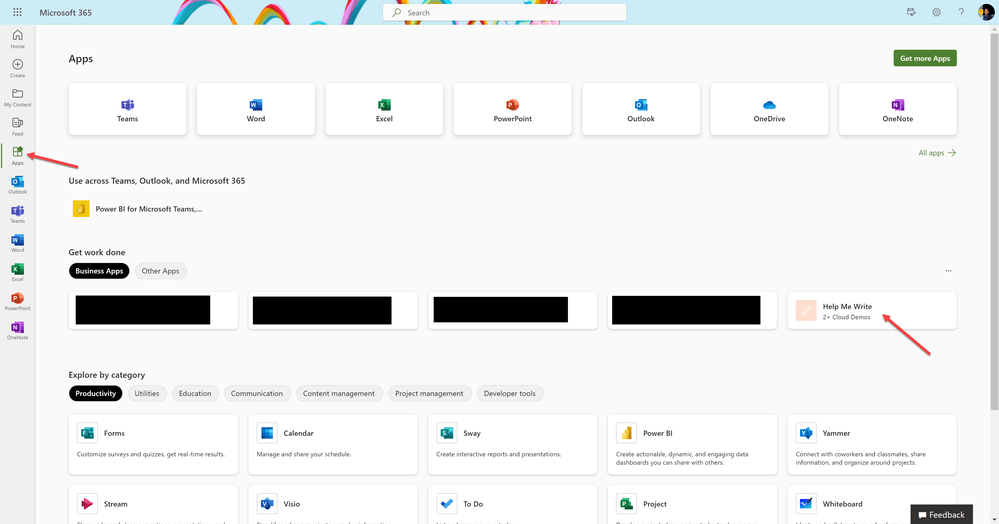The width and height of the screenshot is (999, 524).
Task: Select the Productivity category
Action: click(x=96, y=393)
